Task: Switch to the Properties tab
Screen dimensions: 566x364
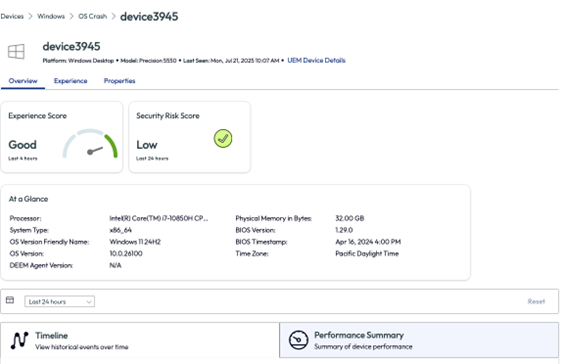Action: (119, 81)
